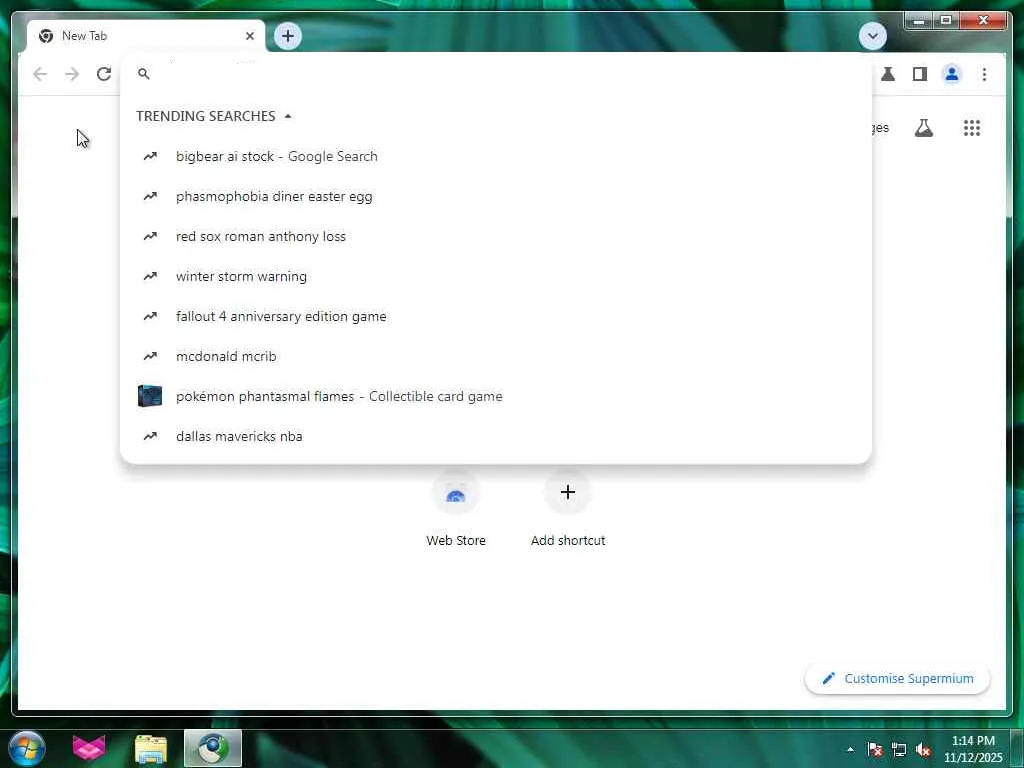Viewport: 1024px width, 768px height.
Task: Open a new tab with the plus button
Action: click(x=288, y=36)
